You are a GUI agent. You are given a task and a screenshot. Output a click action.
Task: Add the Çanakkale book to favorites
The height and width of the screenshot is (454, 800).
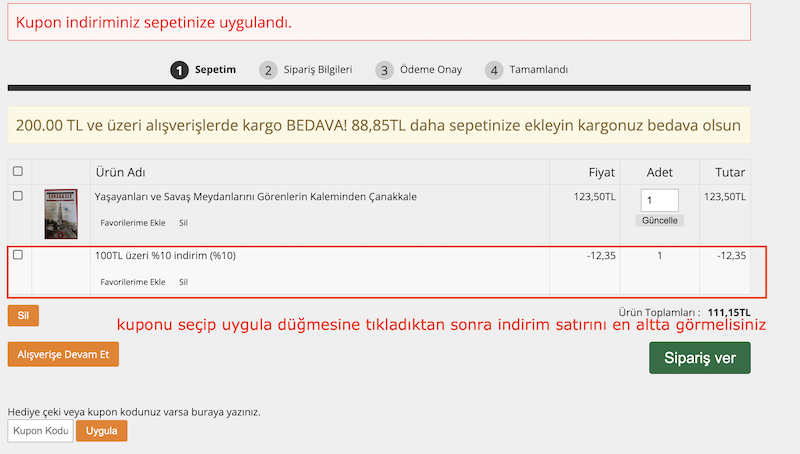pos(132,222)
